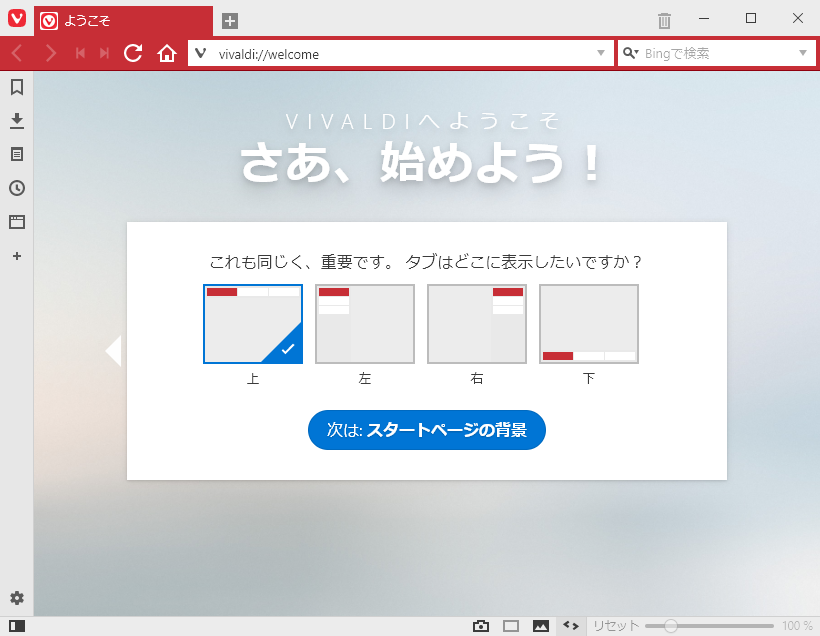Open a new tab with plus button

tap(230, 21)
